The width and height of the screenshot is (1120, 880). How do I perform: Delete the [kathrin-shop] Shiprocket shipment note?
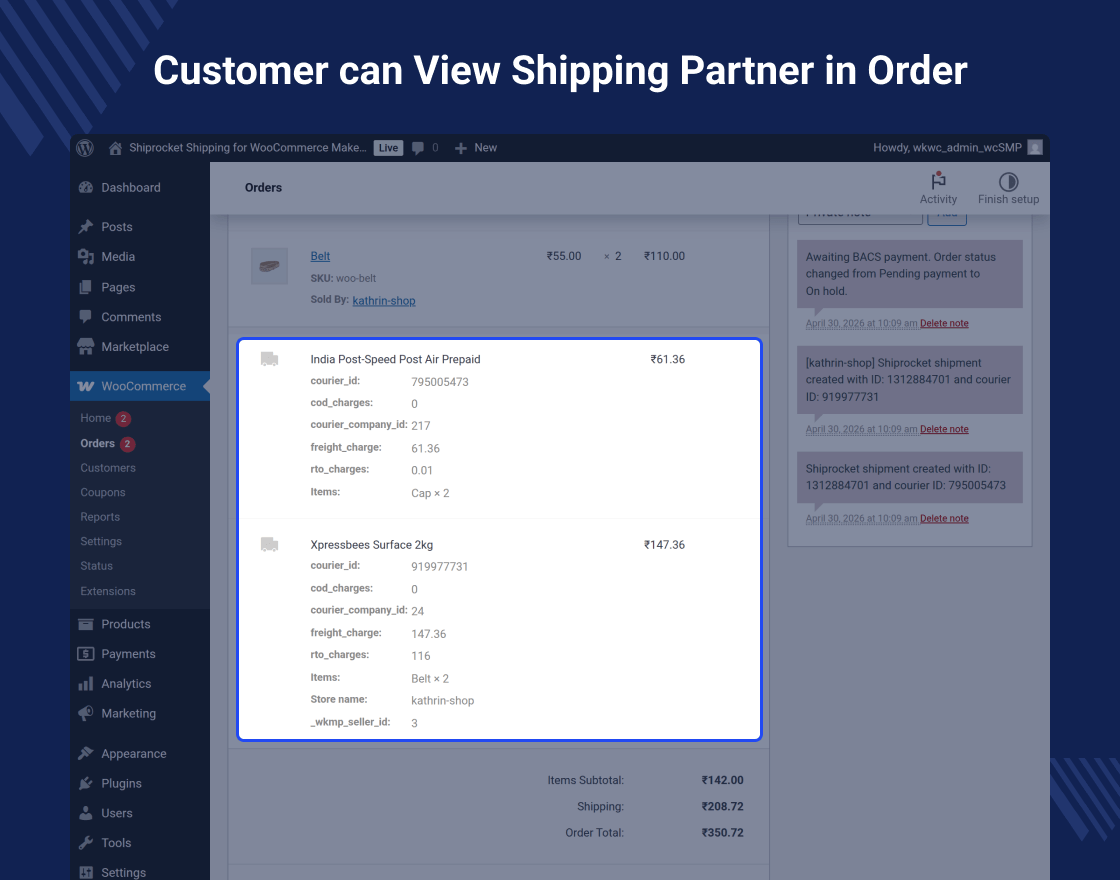point(944,429)
